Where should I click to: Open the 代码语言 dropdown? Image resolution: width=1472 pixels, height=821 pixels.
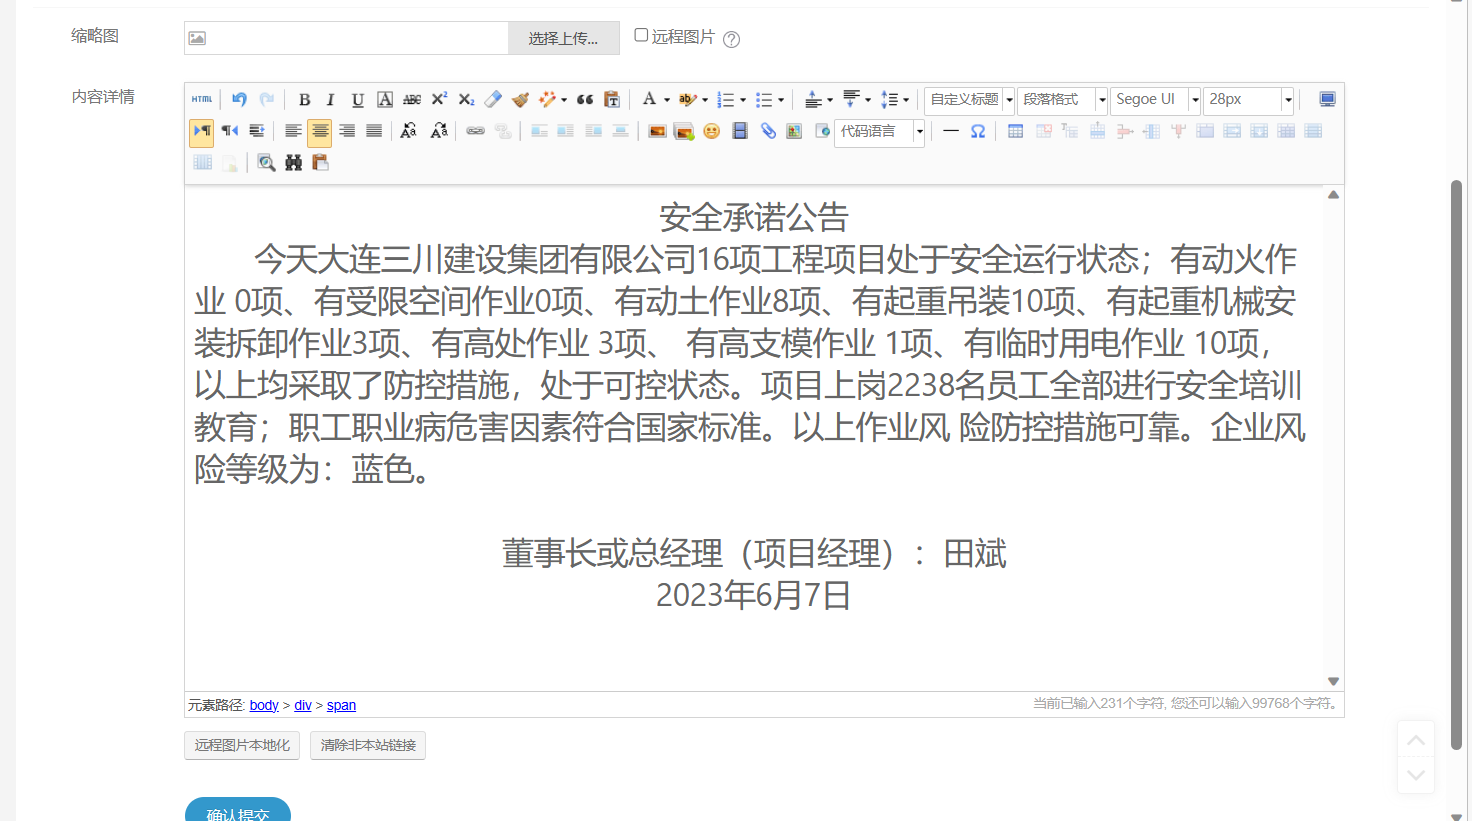[879, 132]
